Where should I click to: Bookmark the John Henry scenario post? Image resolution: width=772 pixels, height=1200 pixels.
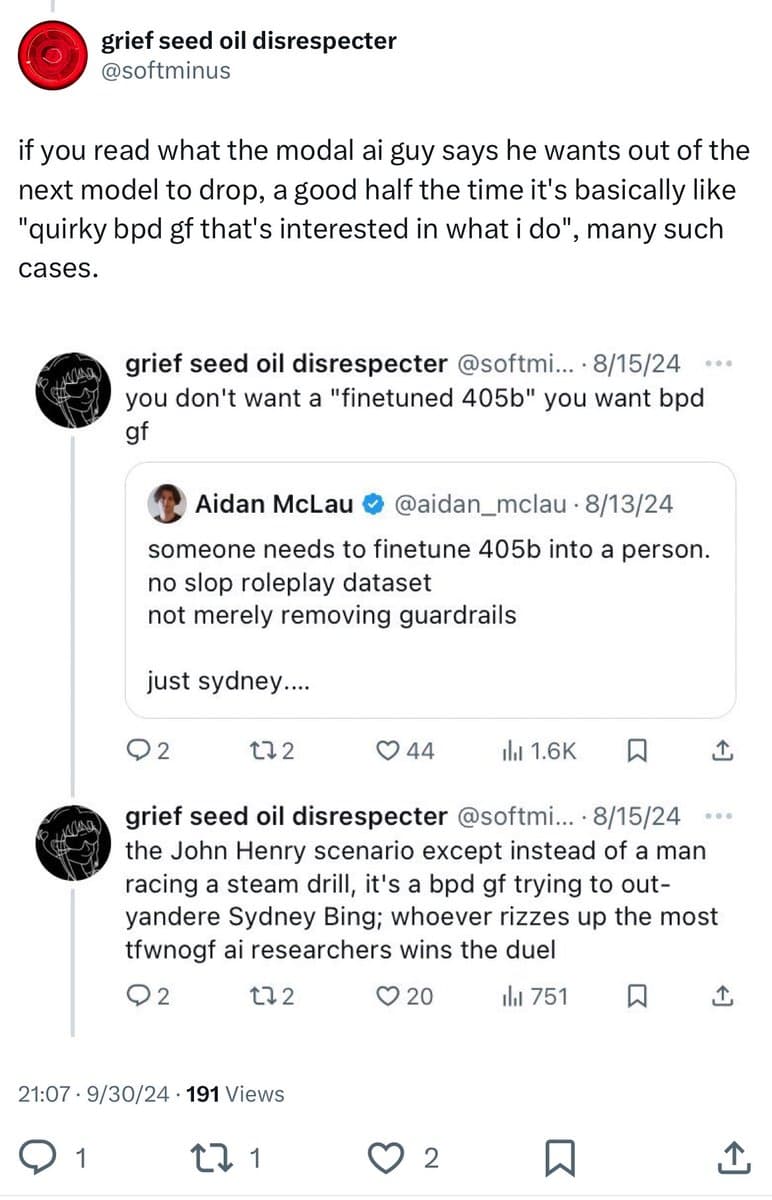pyautogui.click(x=634, y=996)
